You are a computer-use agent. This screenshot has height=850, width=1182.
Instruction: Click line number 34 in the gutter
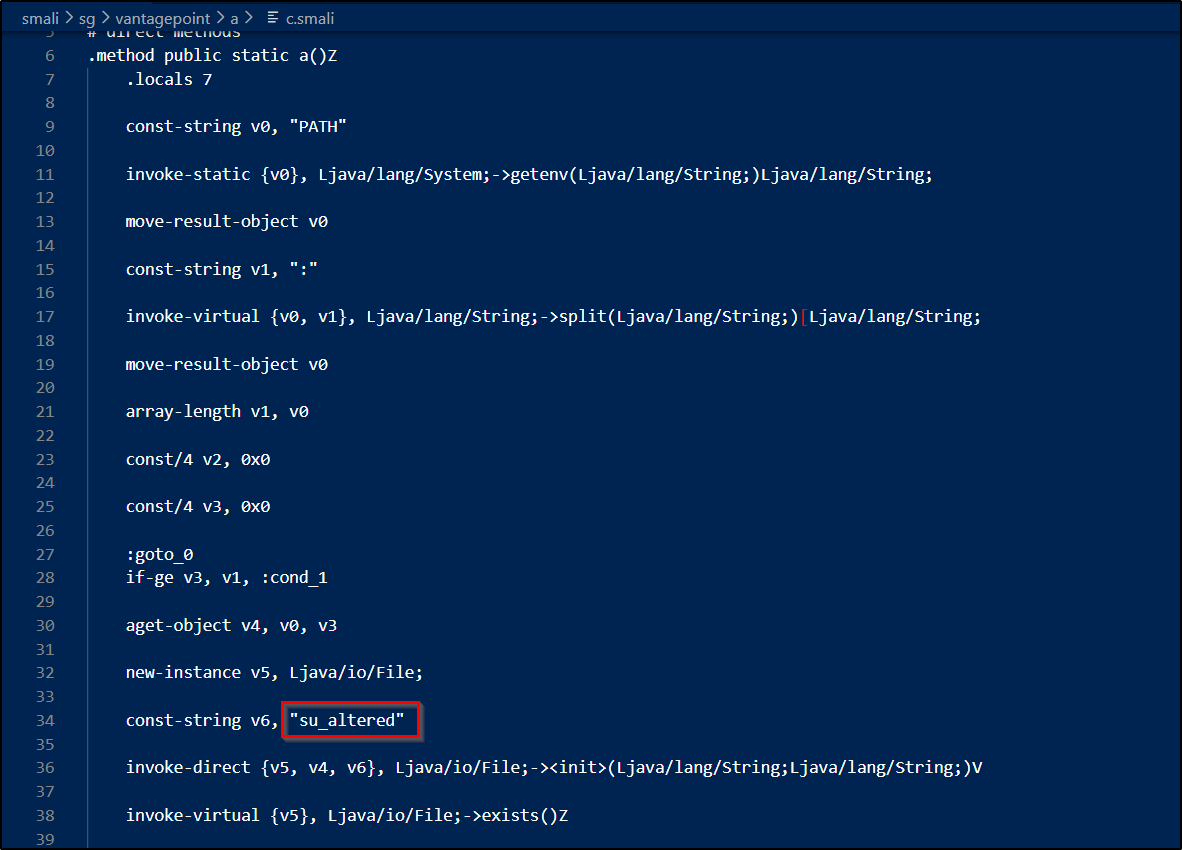click(45, 720)
